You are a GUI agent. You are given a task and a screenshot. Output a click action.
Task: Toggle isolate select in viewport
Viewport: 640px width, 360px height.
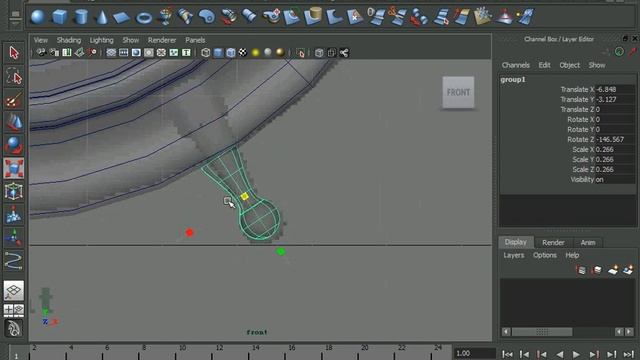pos(301,53)
